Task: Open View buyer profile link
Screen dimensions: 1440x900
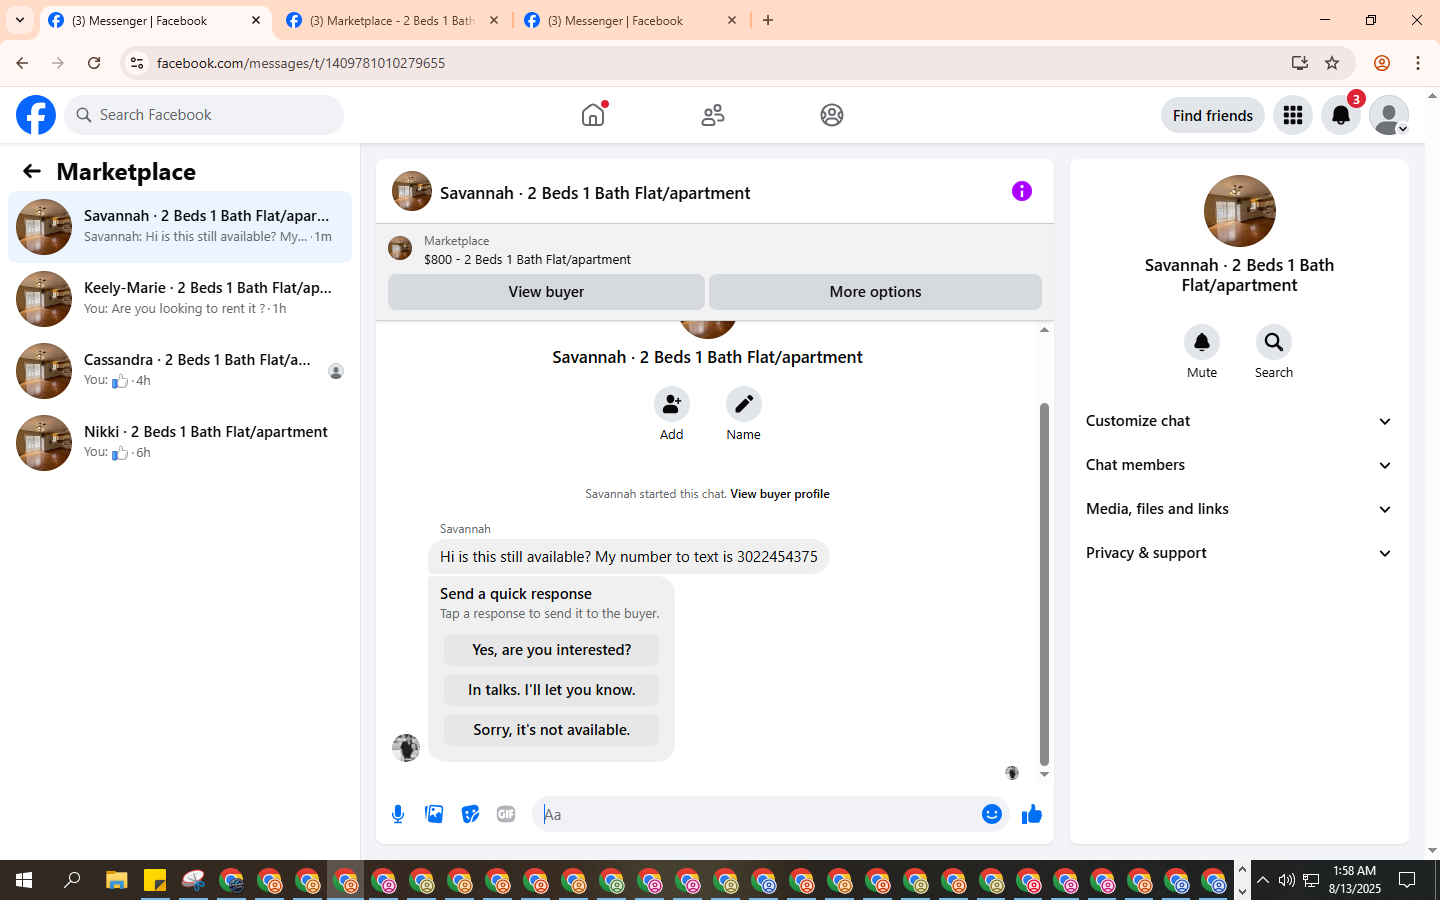Action: 780,494
